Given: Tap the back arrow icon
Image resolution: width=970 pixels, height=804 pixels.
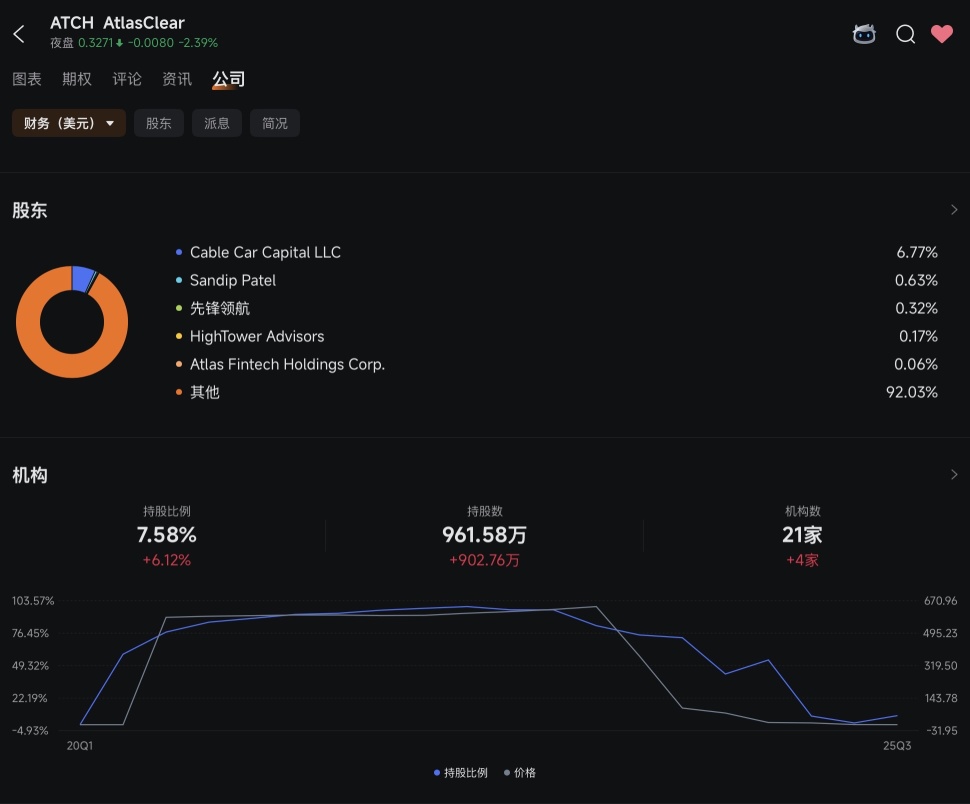Looking at the screenshot, I should click(19, 34).
